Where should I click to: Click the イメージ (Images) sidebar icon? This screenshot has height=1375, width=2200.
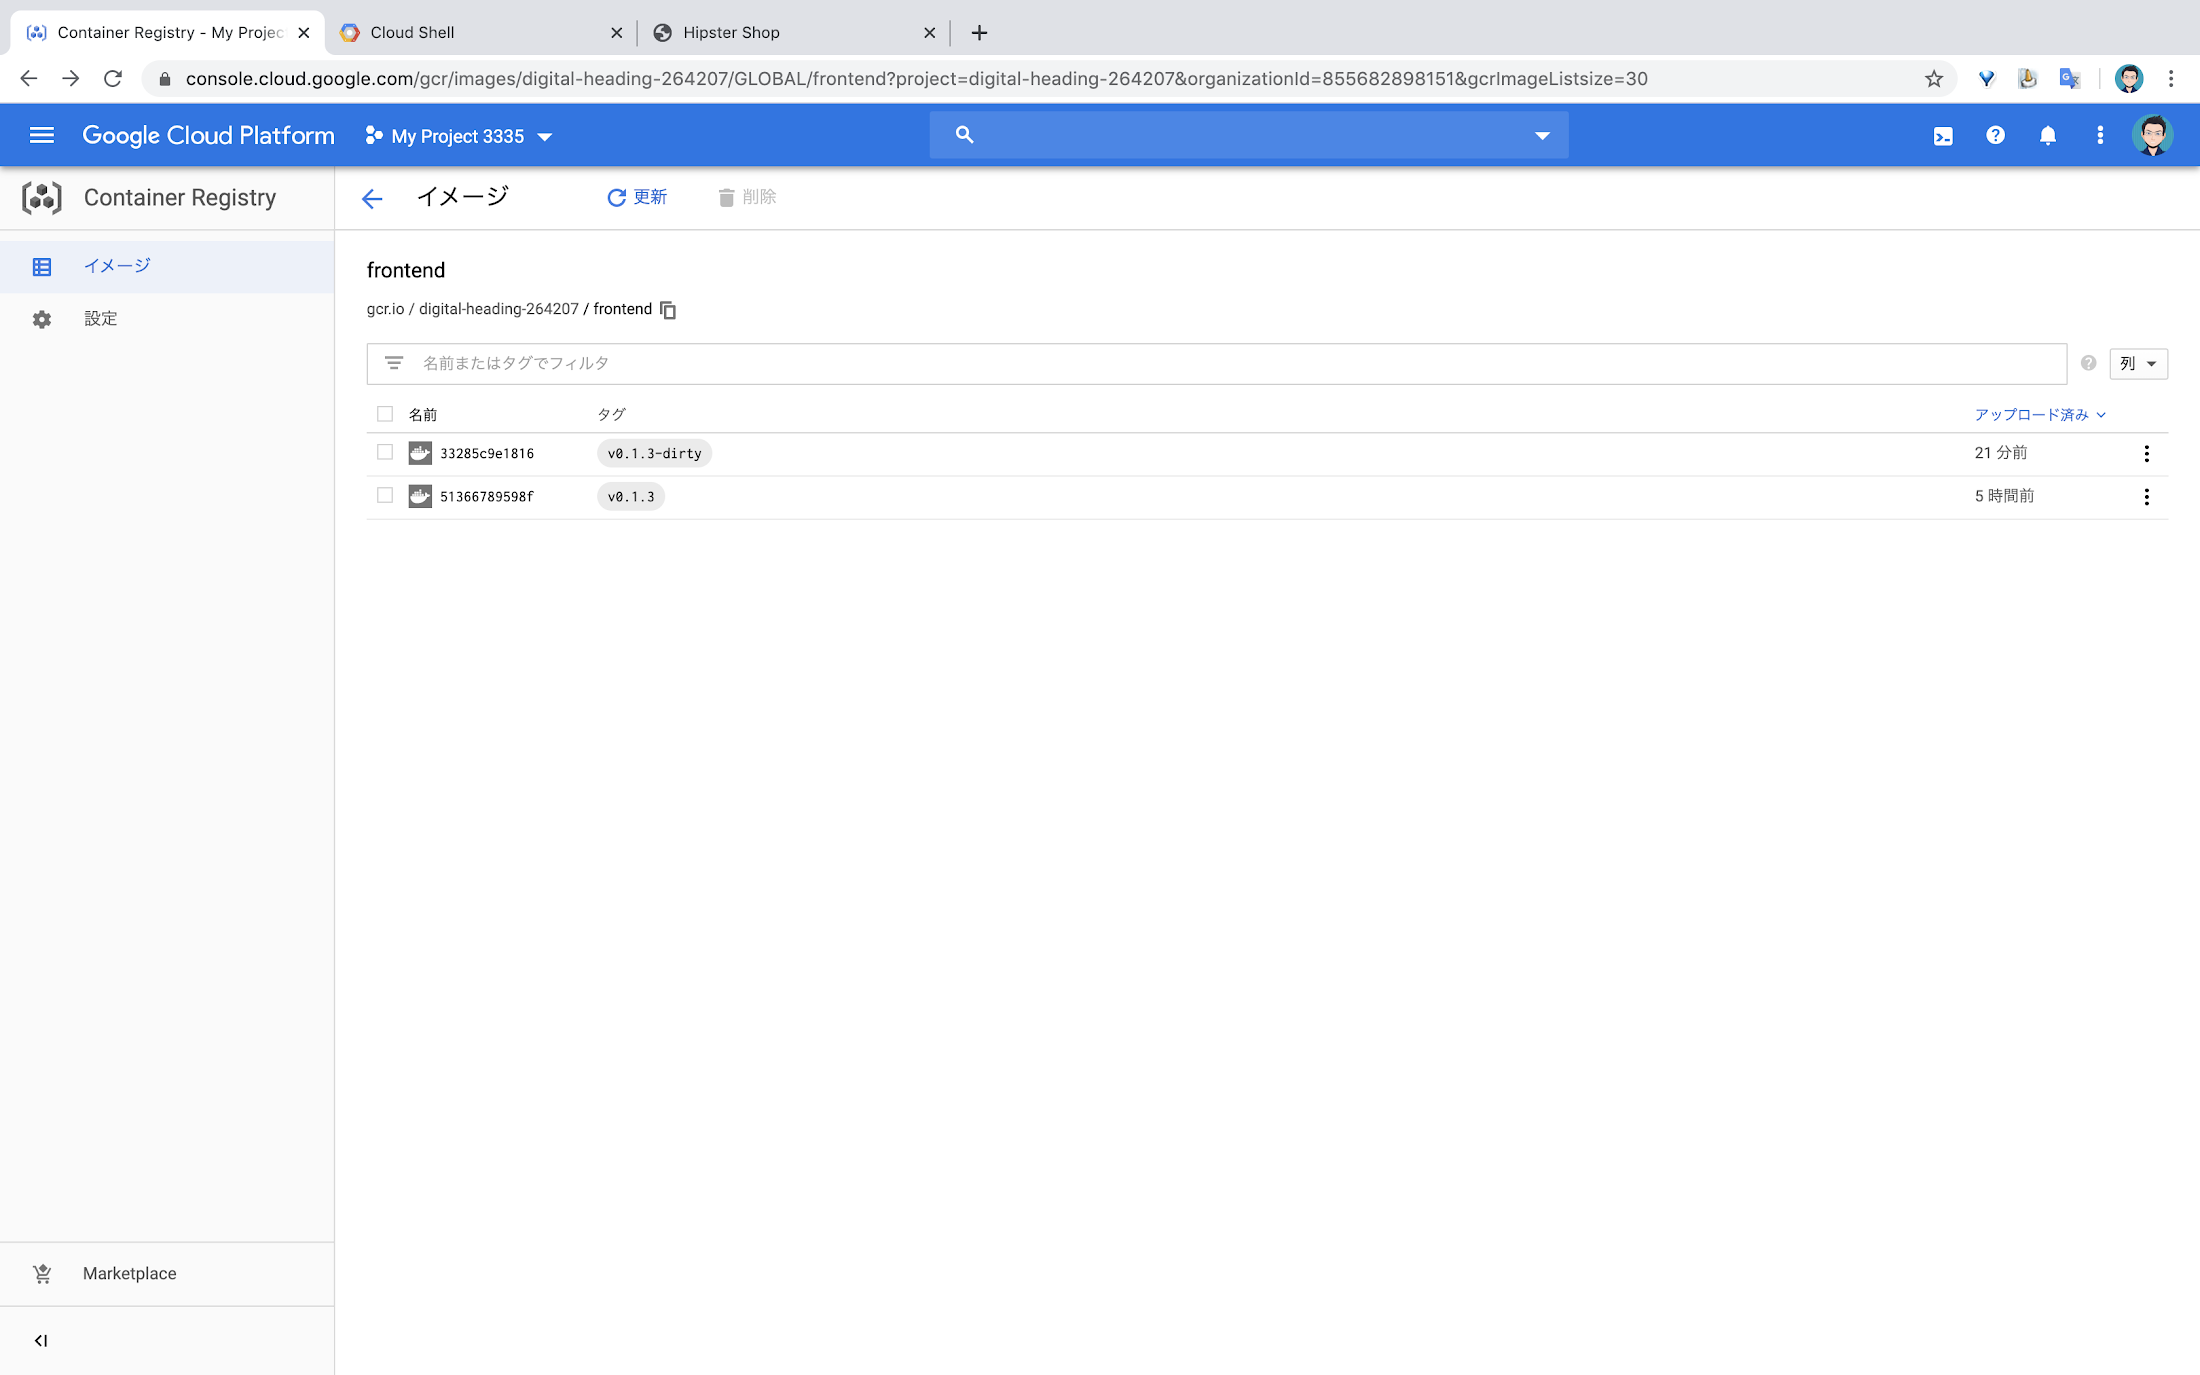(41, 266)
